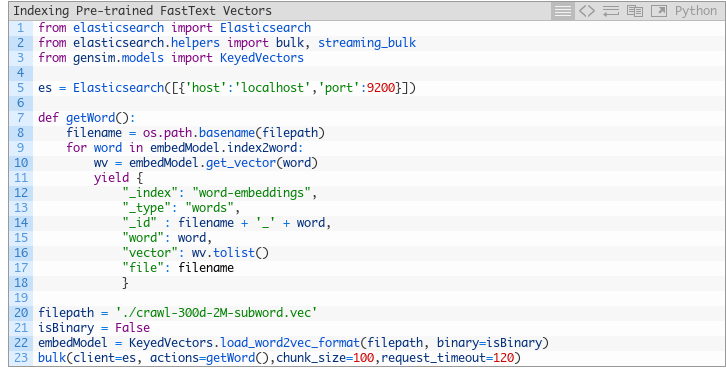Click chunk_size value 100 on line 23
Image resolution: width=726 pixels, height=370 pixels.
coord(363,357)
